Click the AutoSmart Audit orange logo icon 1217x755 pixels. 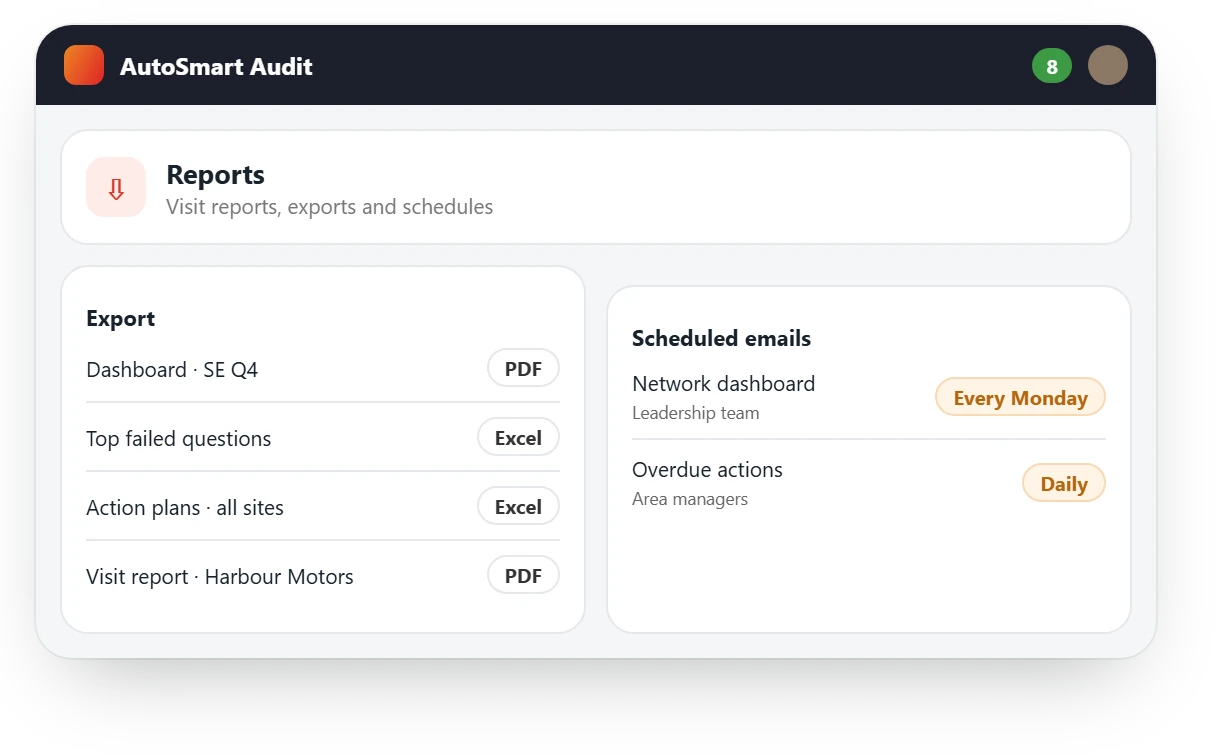click(84, 66)
